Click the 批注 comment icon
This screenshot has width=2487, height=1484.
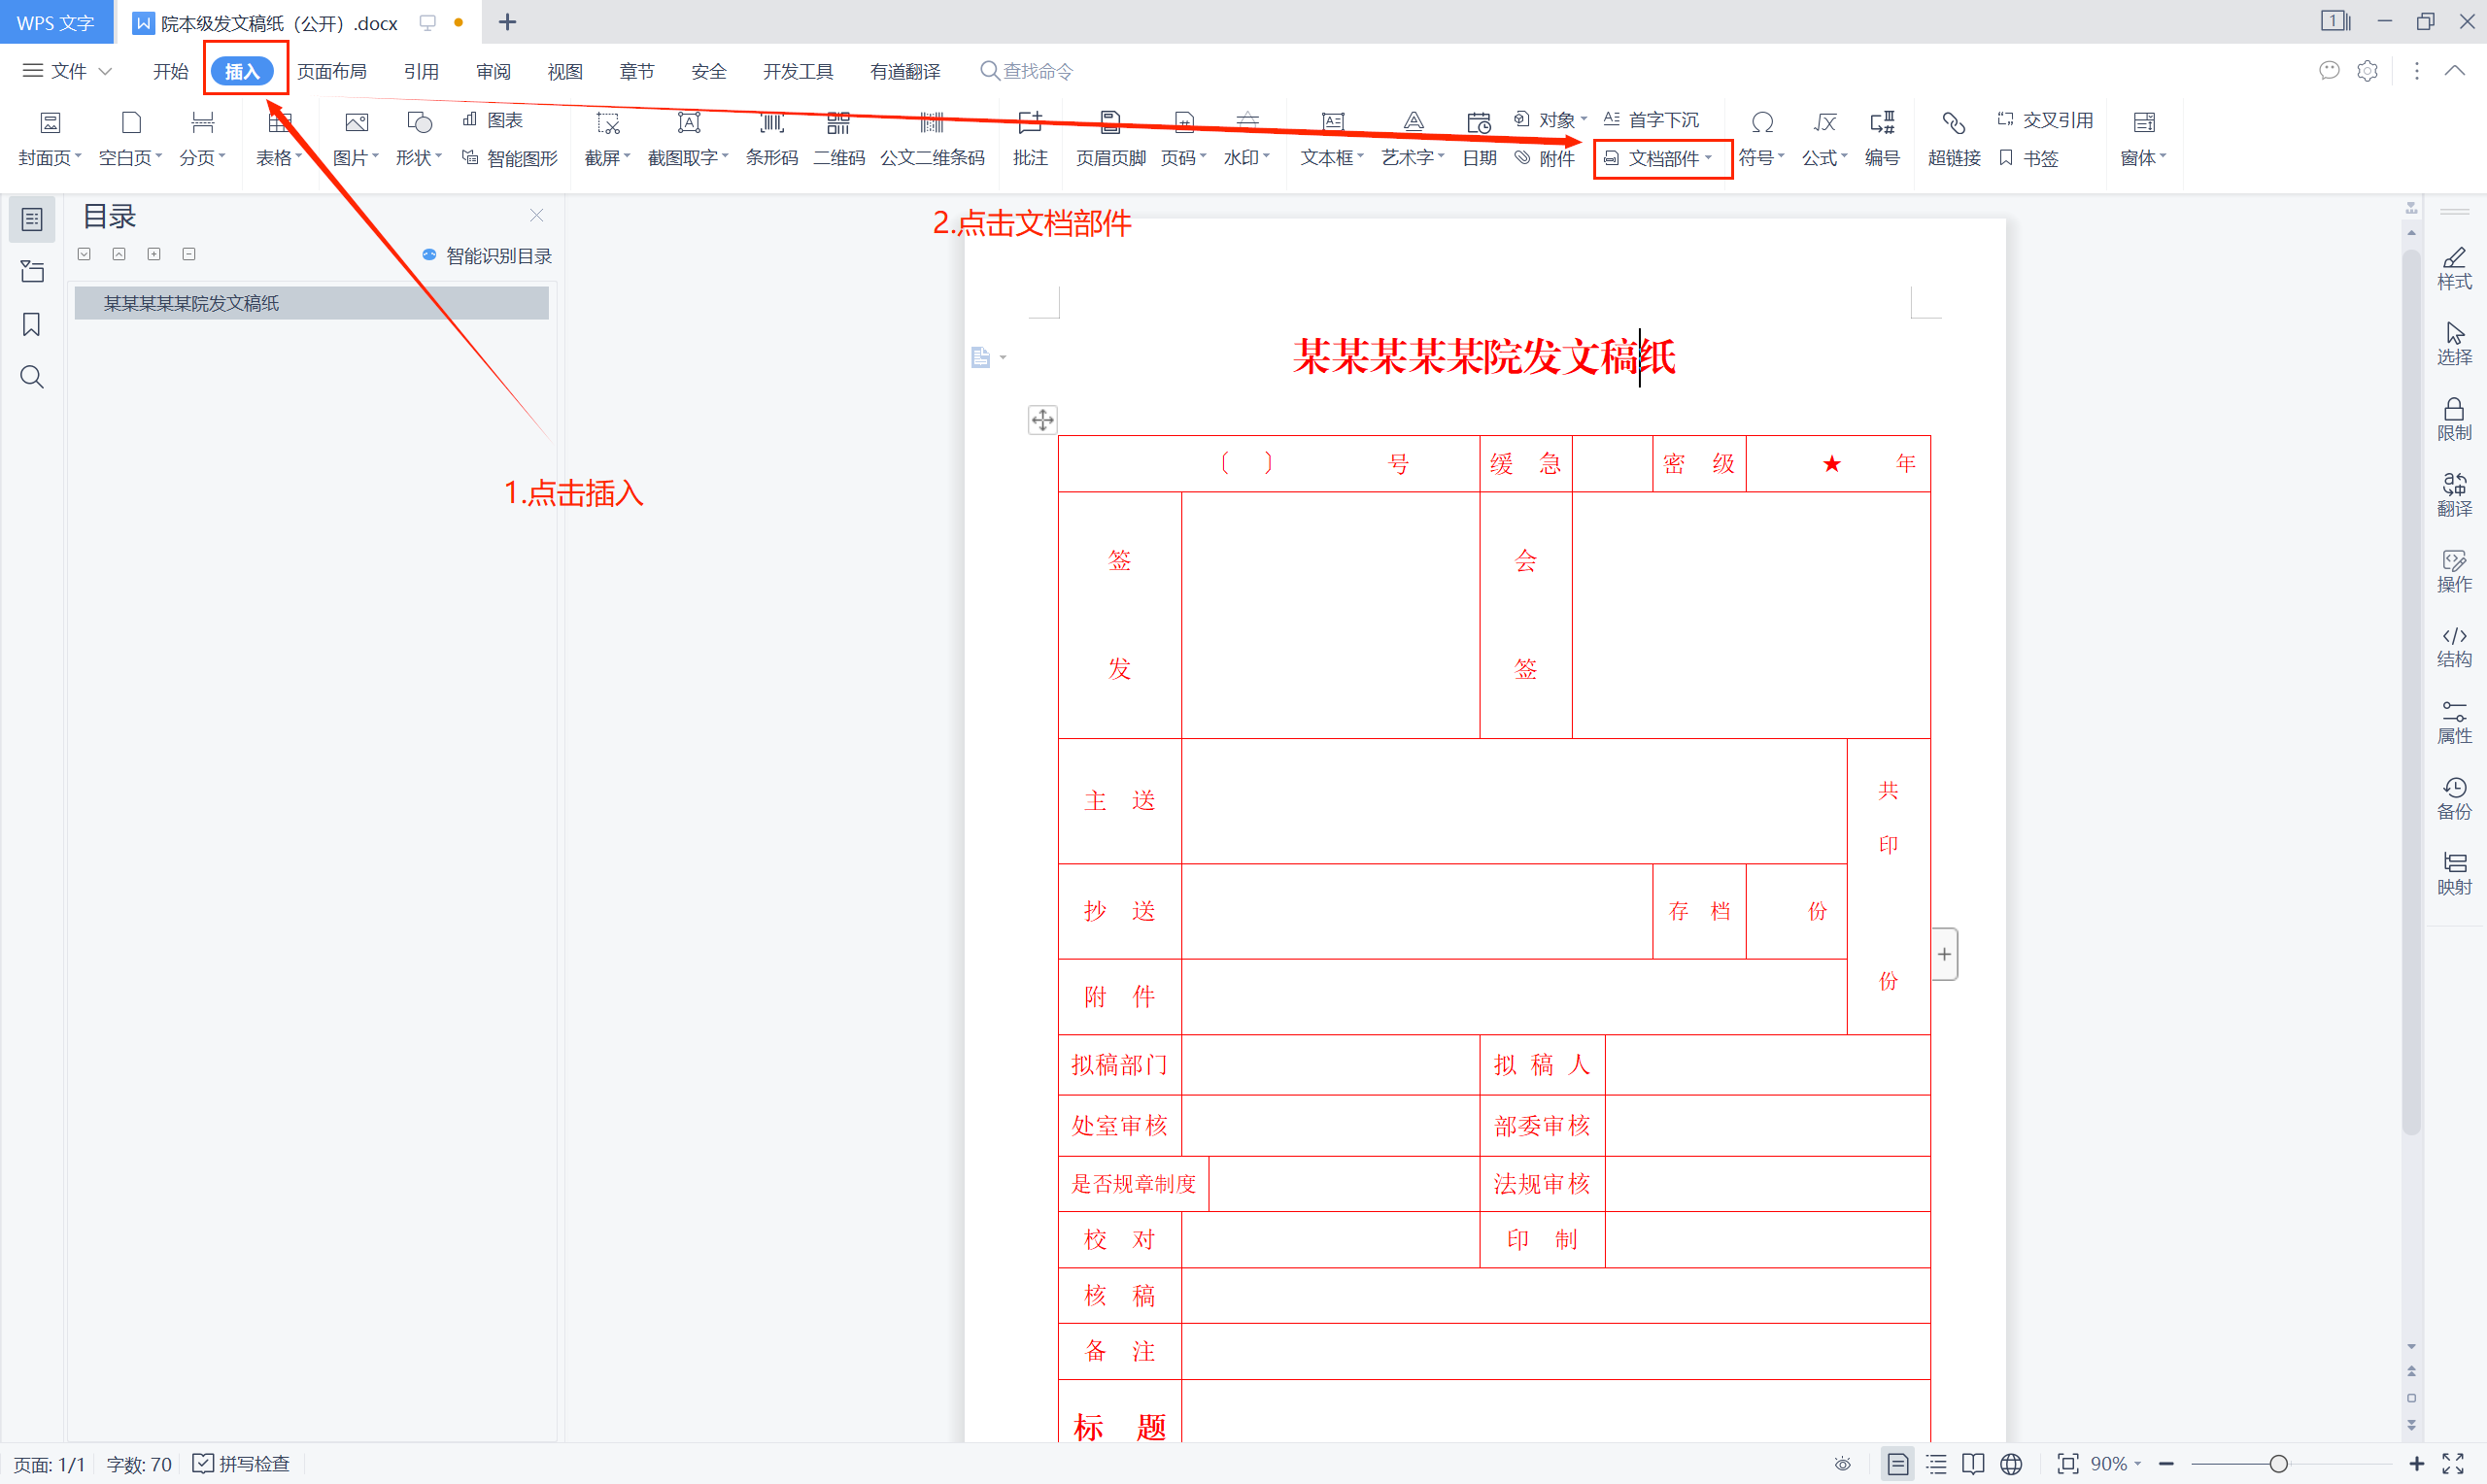pos(1029,123)
